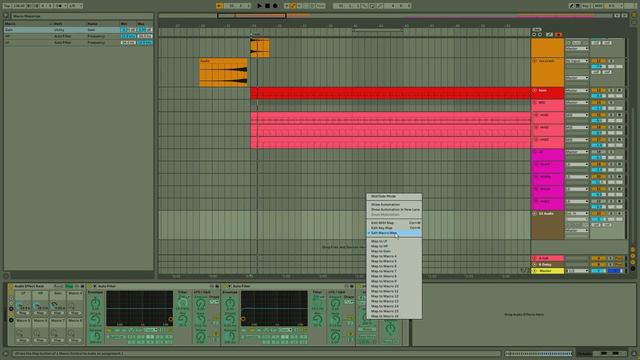The image size is (640, 360).
Task: Adjust the second Auto Filter LFO amount knob
Action: click(x=335, y=303)
